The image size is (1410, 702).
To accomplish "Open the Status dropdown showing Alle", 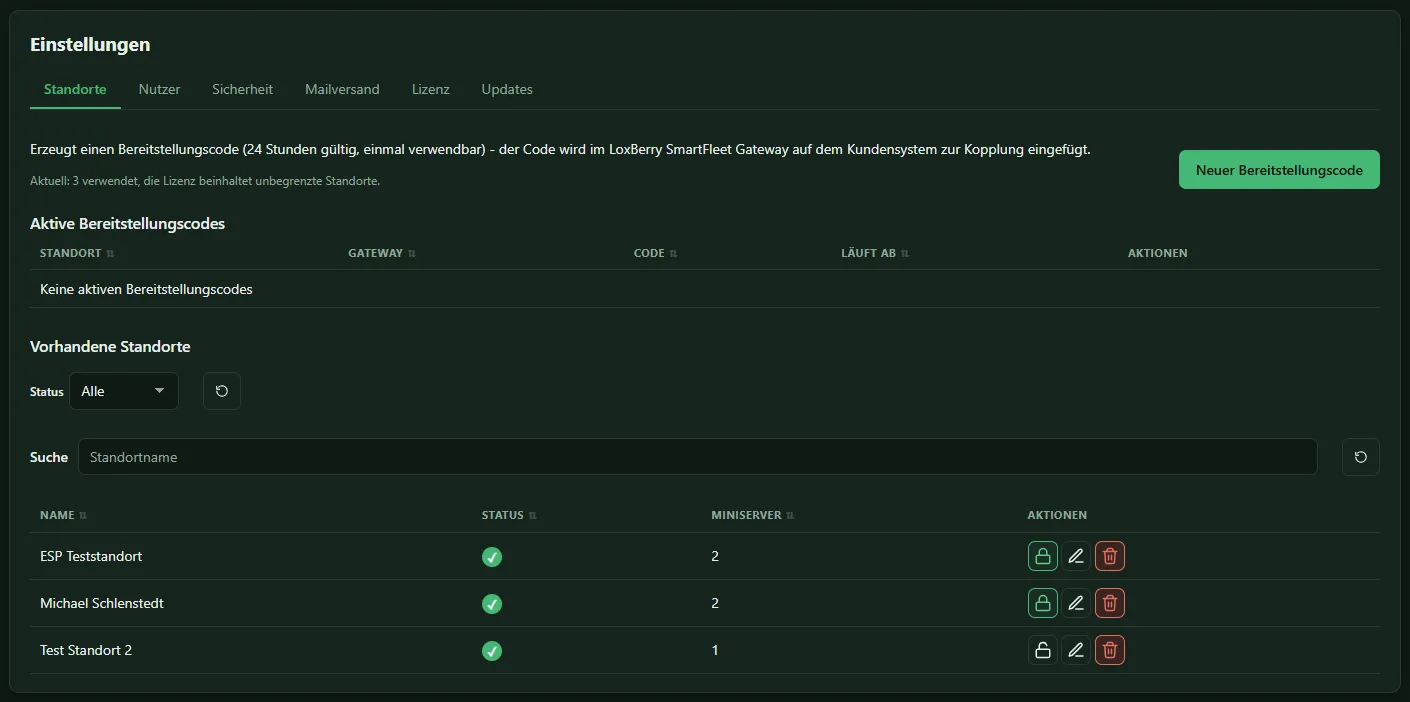I will [124, 391].
